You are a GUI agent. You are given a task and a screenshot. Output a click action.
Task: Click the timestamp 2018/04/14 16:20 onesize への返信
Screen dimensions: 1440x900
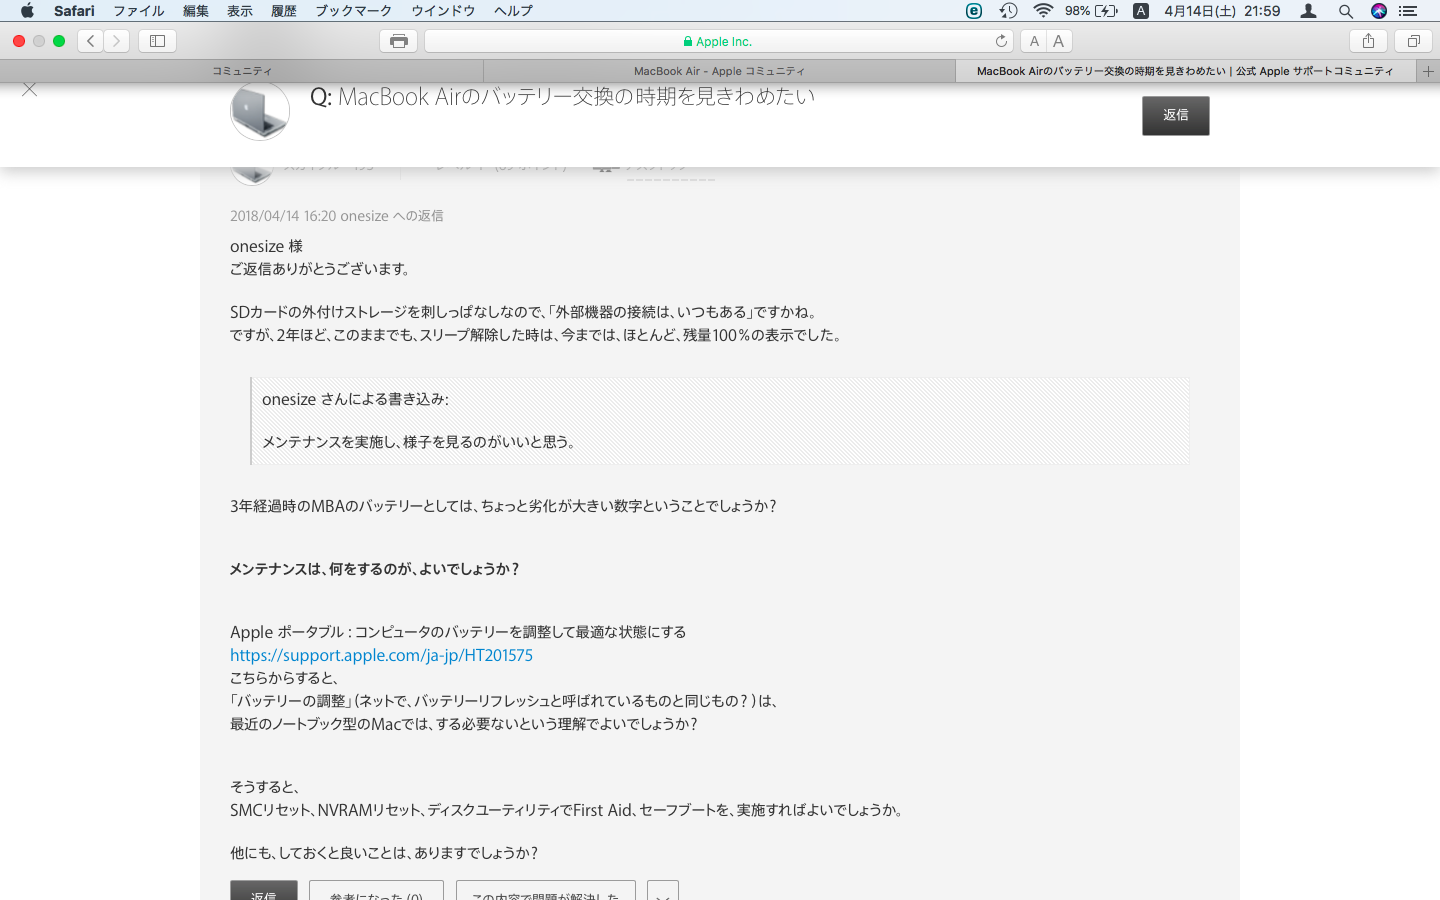click(x=337, y=216)
